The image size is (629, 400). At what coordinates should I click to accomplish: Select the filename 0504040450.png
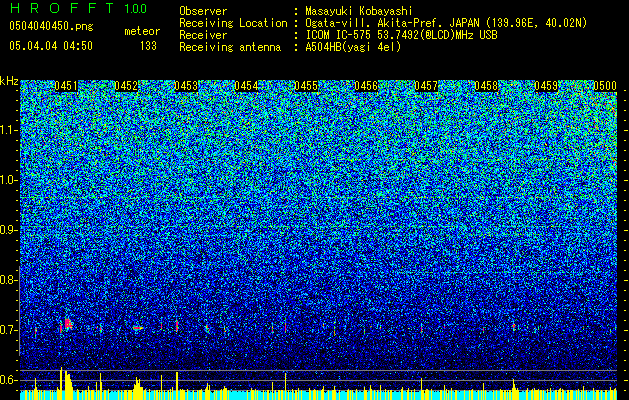[x=51, y=26]
